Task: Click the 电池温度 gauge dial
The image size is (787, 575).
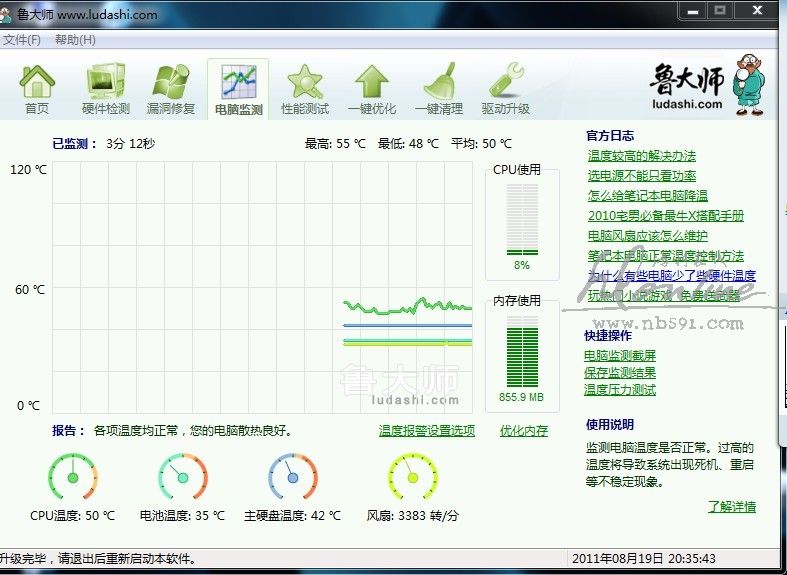Action: click(x=183, y=477)
